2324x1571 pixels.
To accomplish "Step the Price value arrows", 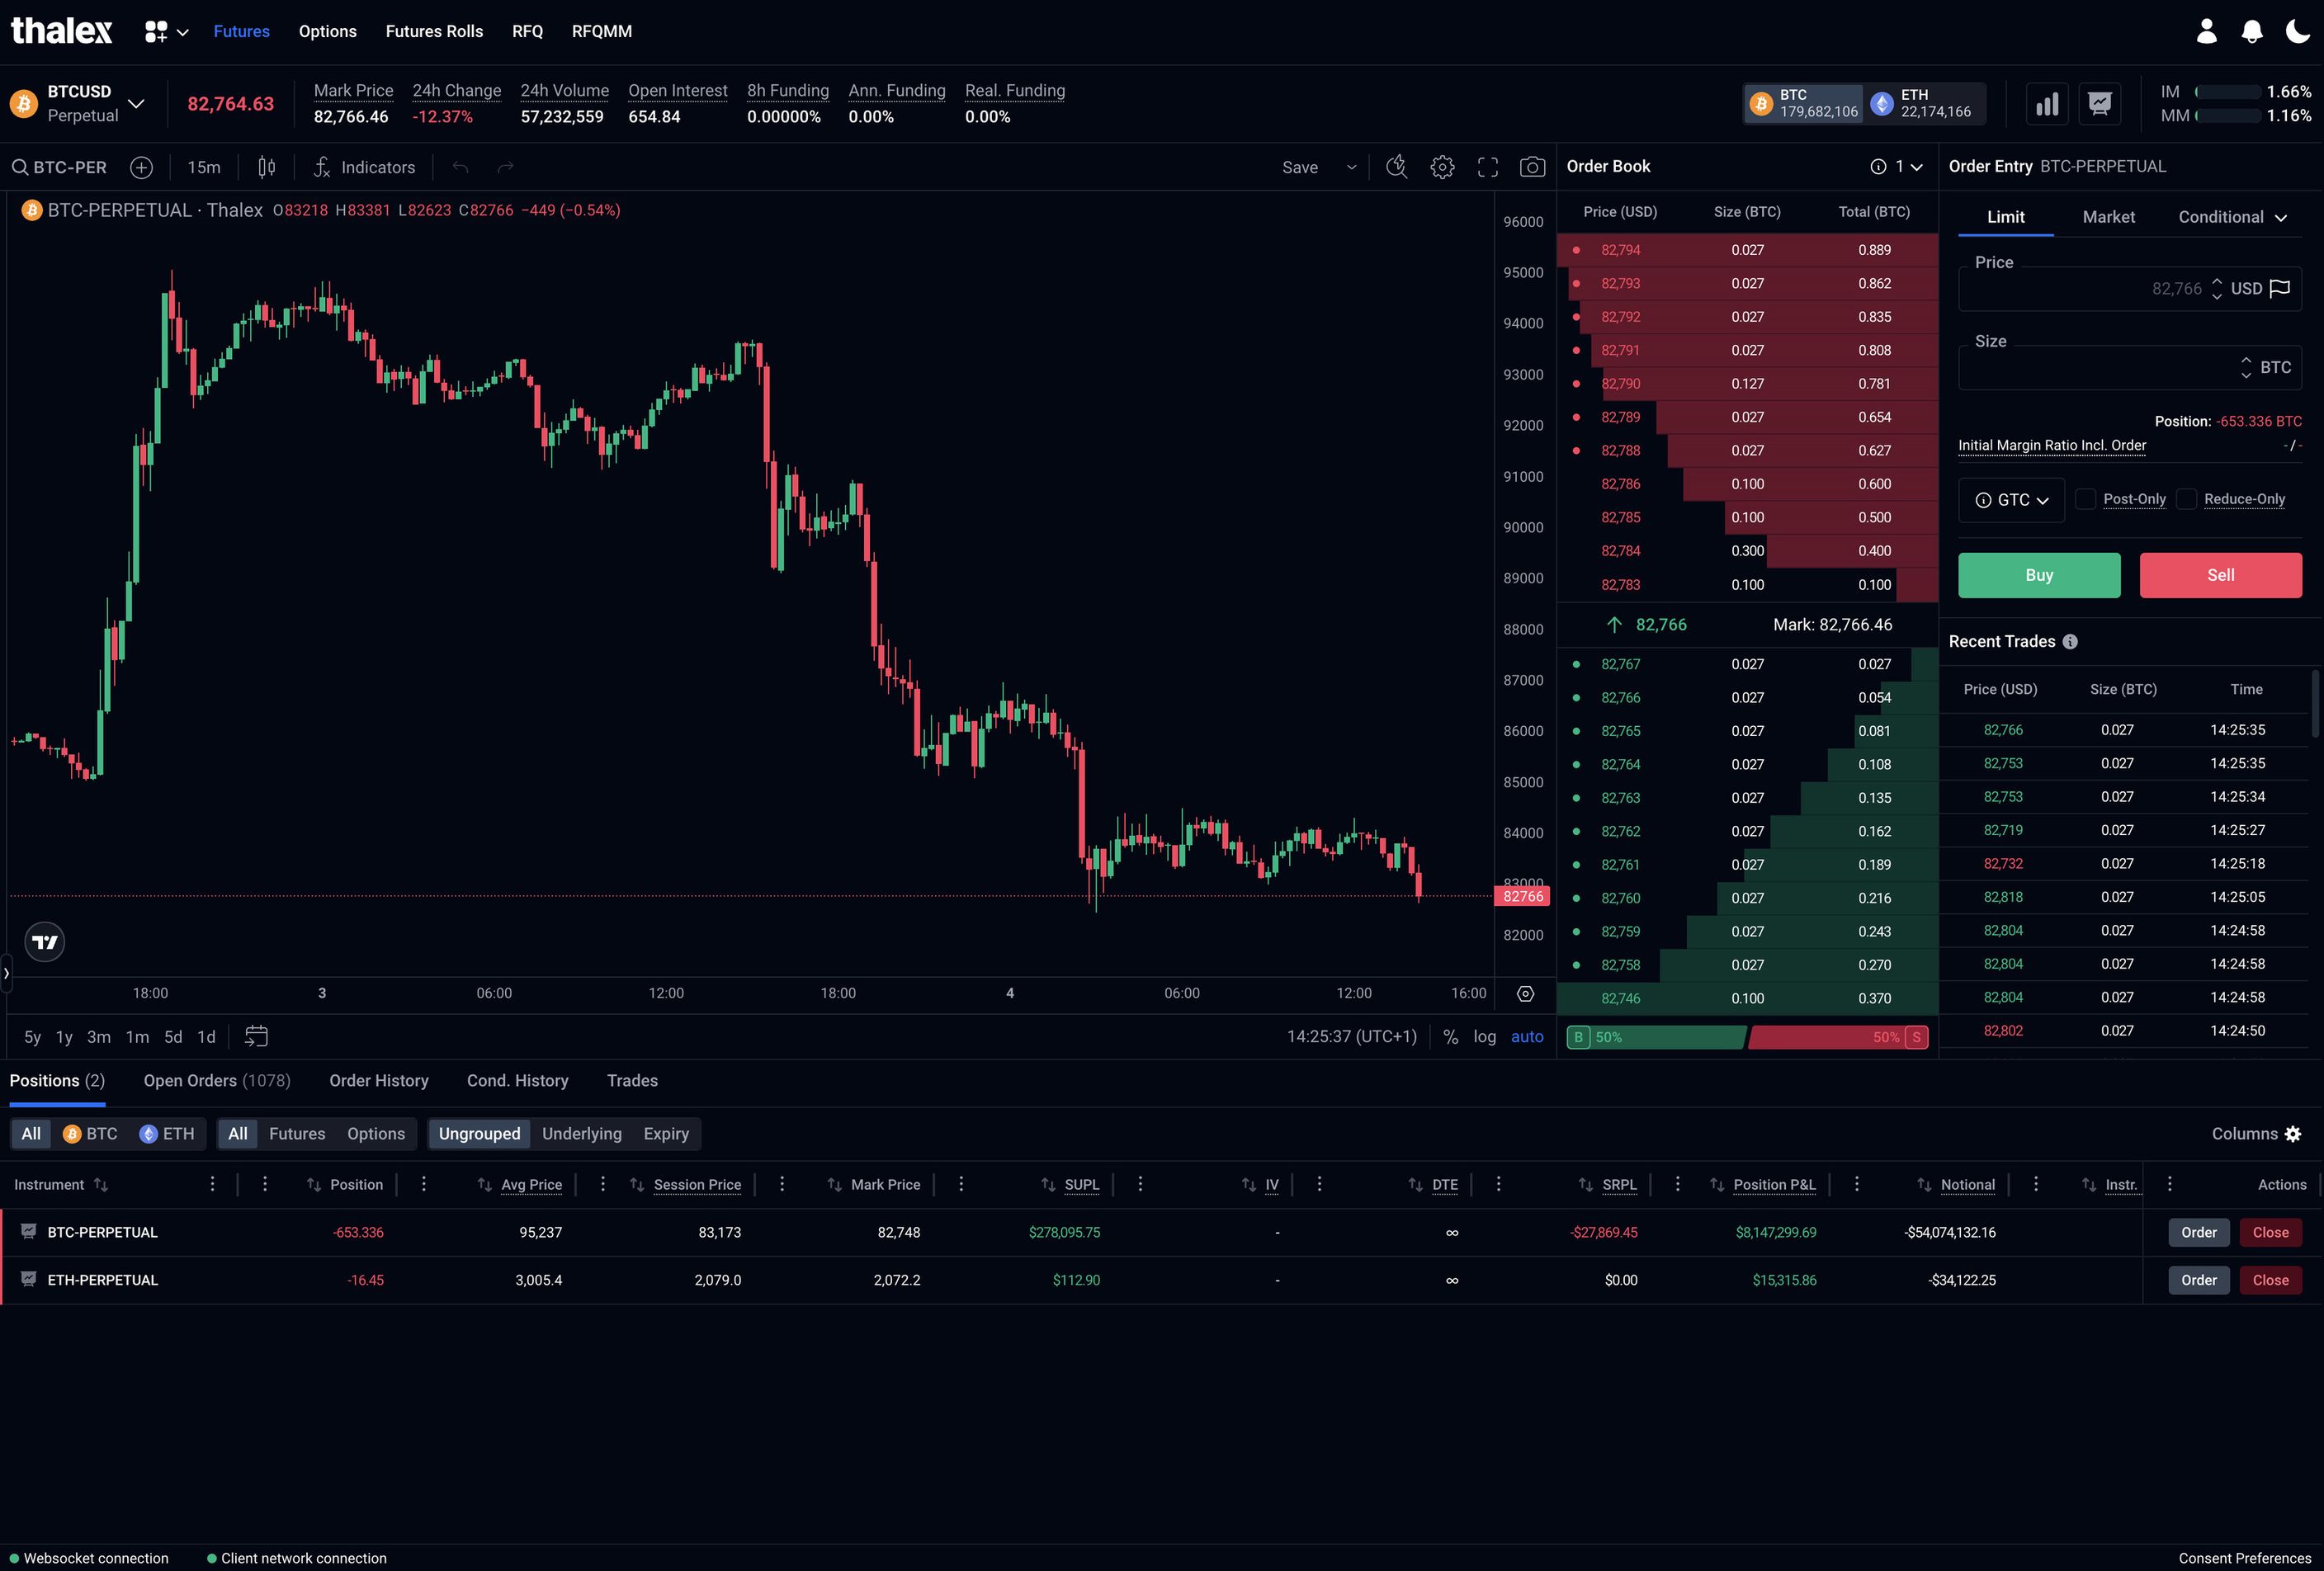I will (x=2217, y=288).
